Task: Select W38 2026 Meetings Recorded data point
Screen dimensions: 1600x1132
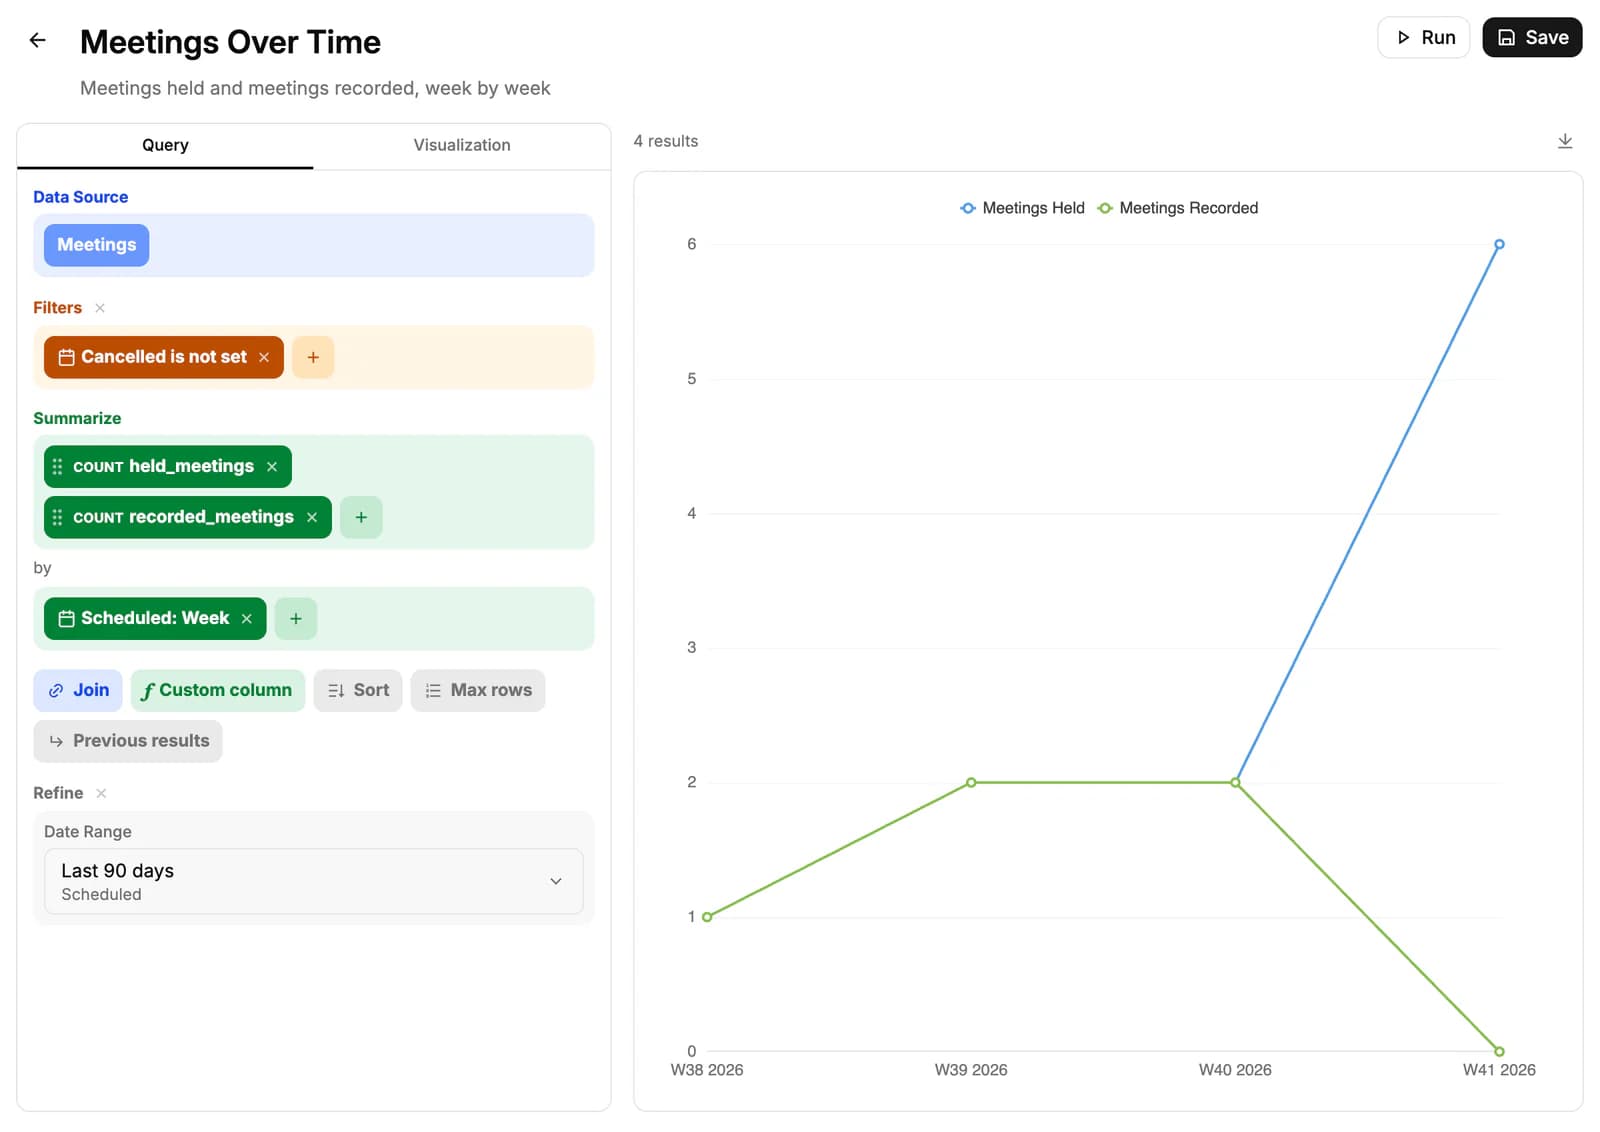Action: 707,917
